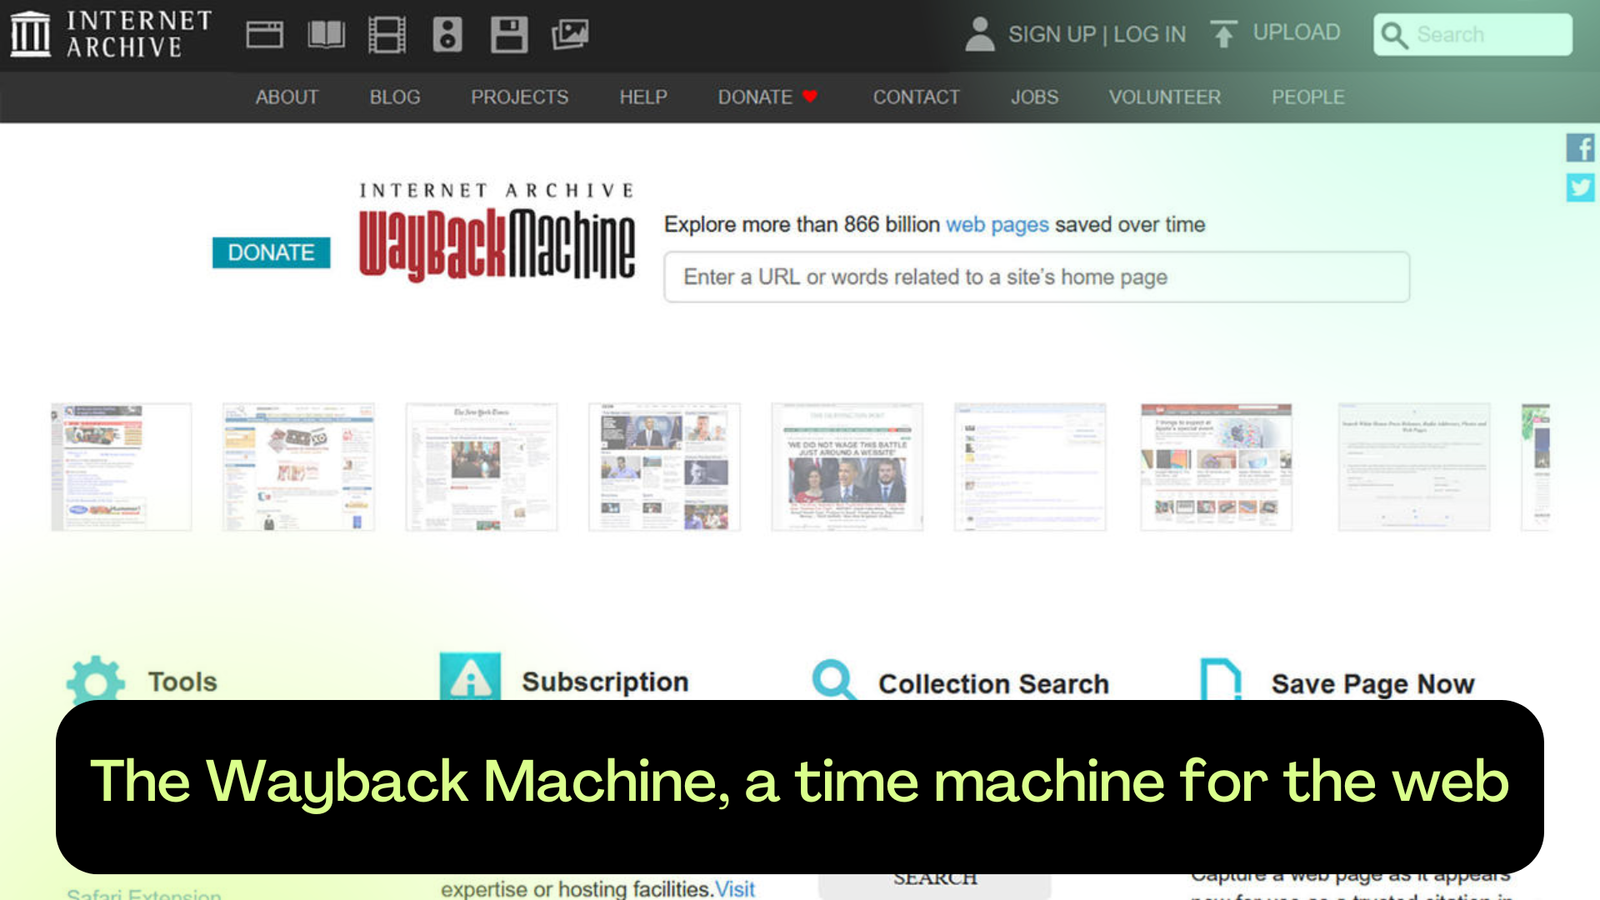Open the CONTACT menu item

(916, 97)
